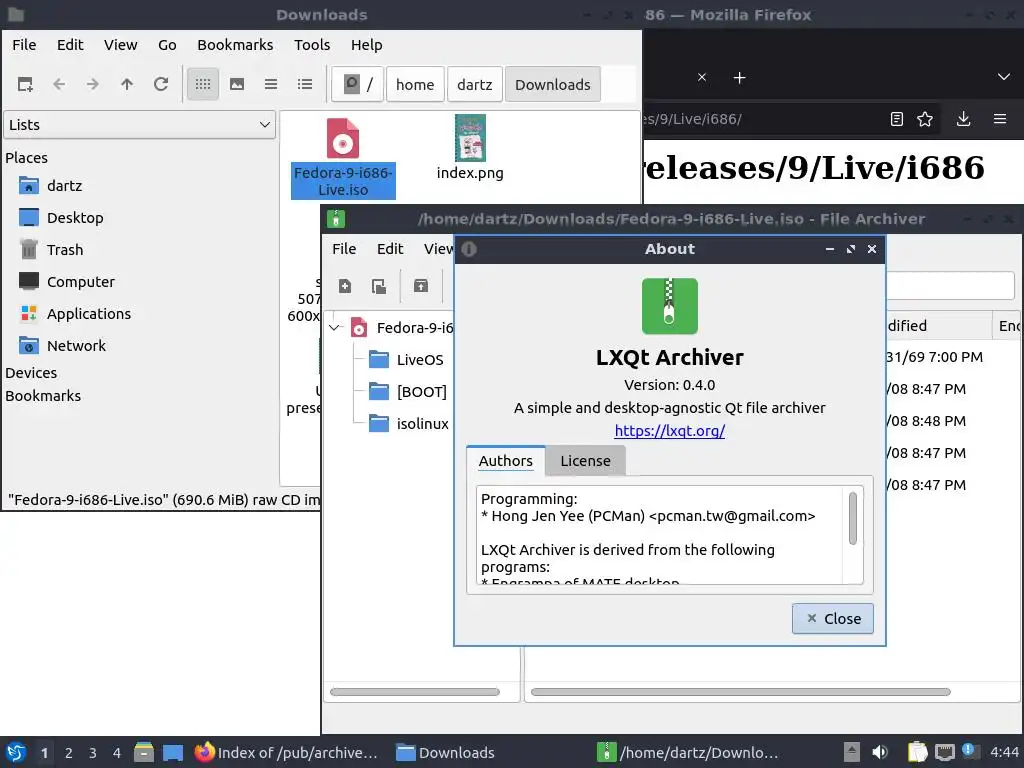Open the https://lxqt.org/ link
The image size is (1024, 768).
(669, 430)
